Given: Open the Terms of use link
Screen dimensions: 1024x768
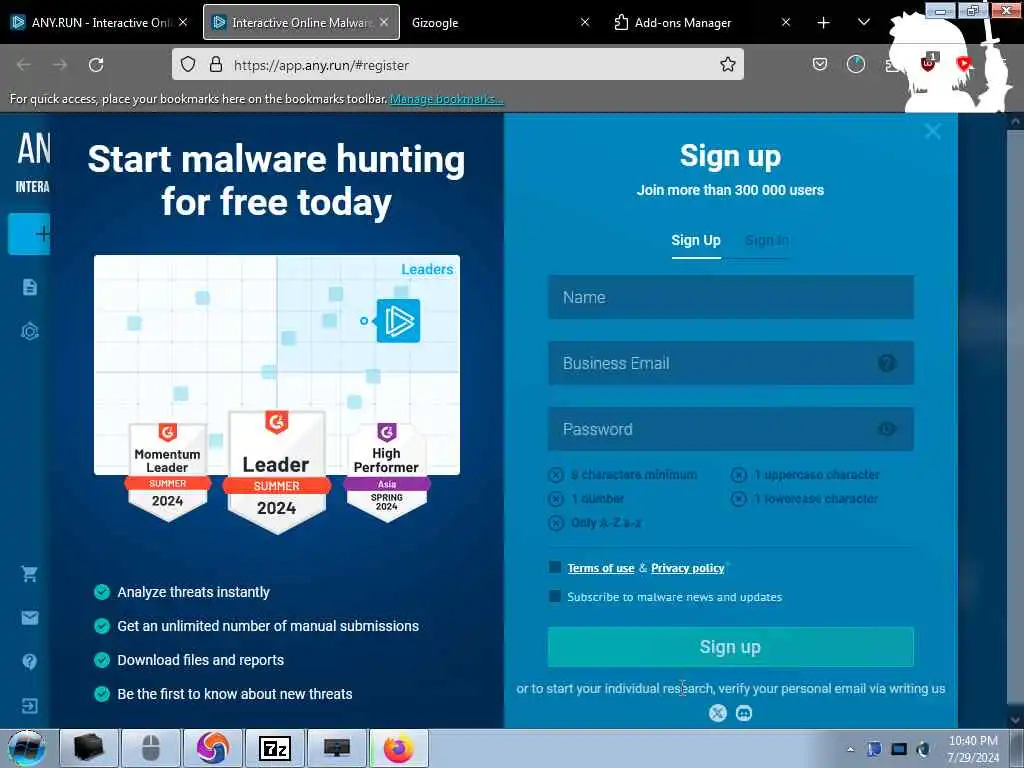Looking at the screenshot, I should click(x=601, y=568).
